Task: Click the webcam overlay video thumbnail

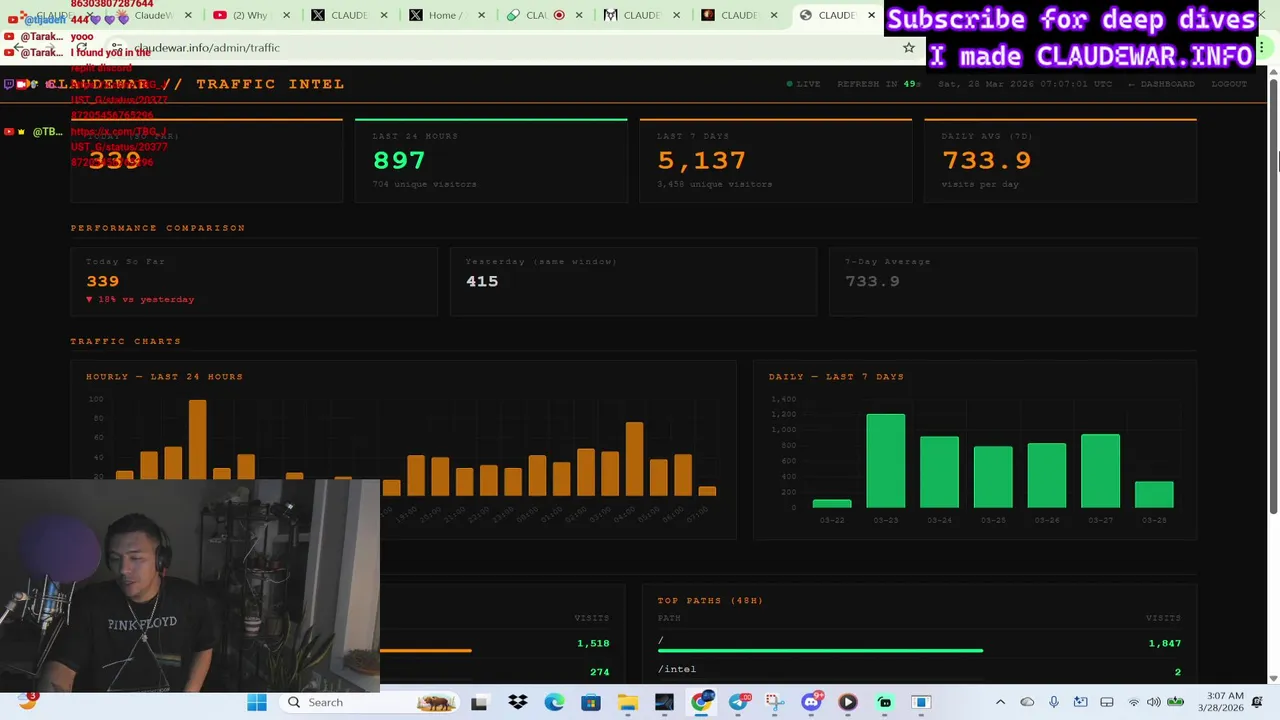Action: click(x=190, y=586)
